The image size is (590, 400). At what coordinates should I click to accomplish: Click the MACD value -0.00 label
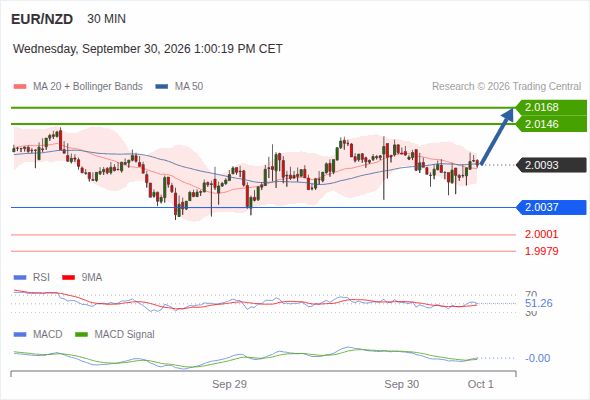[x=537, y=358]
